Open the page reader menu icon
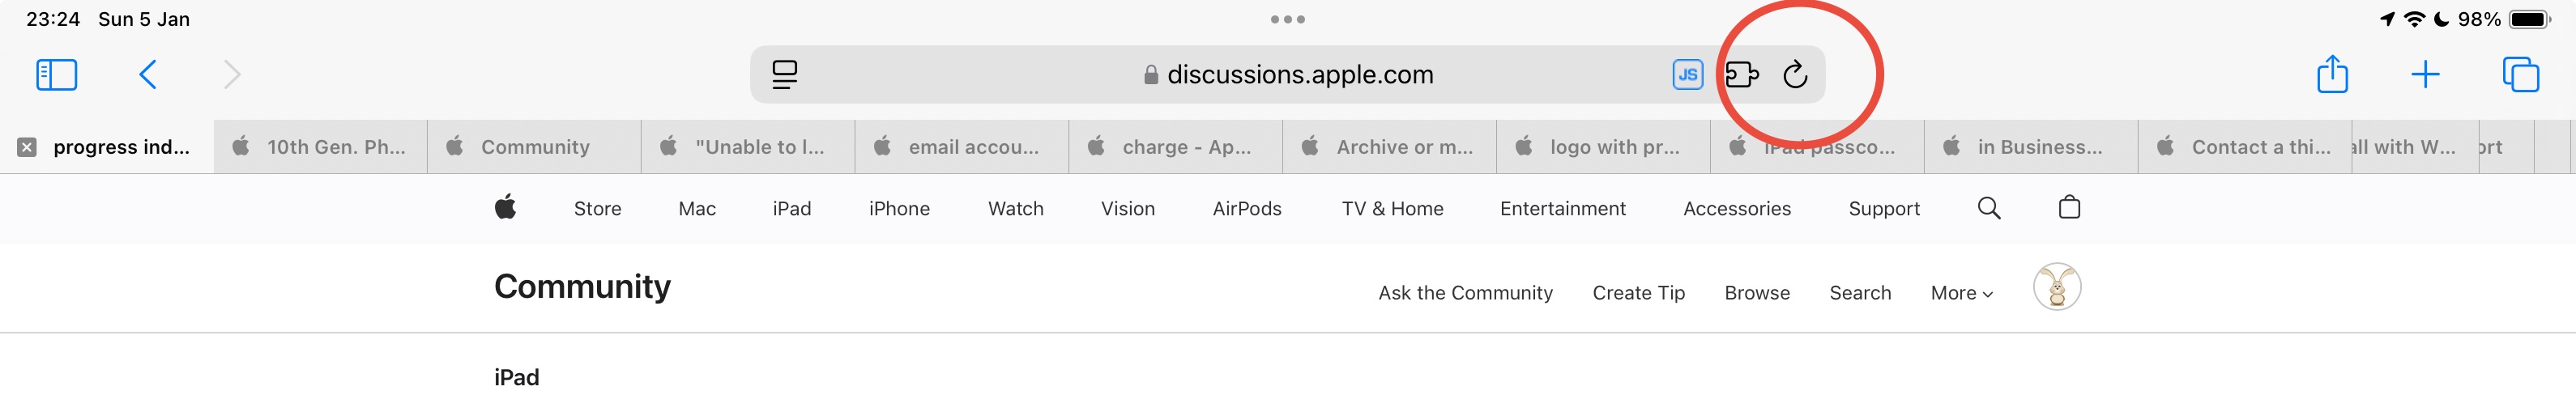Image resolution: width=2576 pixels, height=412 pixels. tap(785, 75)
